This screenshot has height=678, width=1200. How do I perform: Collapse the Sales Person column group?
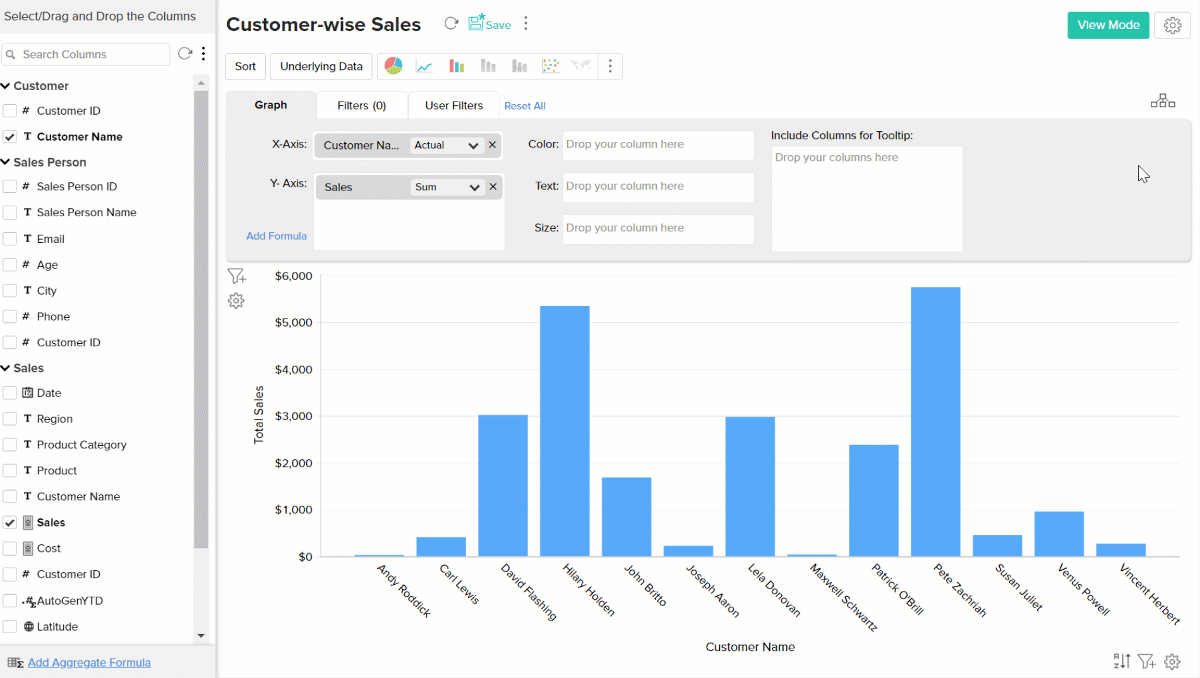[6, 162]
